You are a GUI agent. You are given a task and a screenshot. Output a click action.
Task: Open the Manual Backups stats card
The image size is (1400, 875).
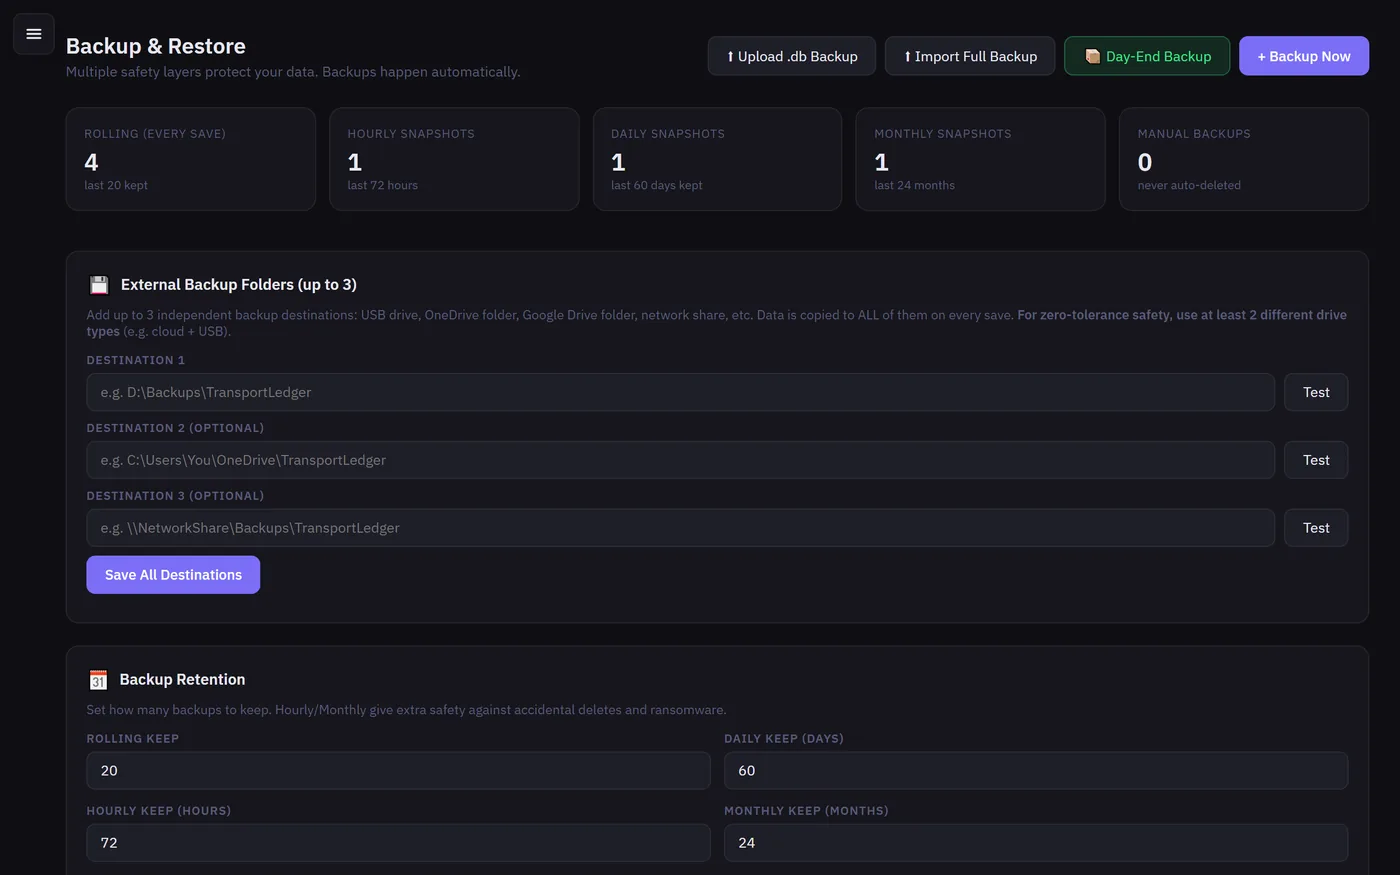tap(1244, 159)
